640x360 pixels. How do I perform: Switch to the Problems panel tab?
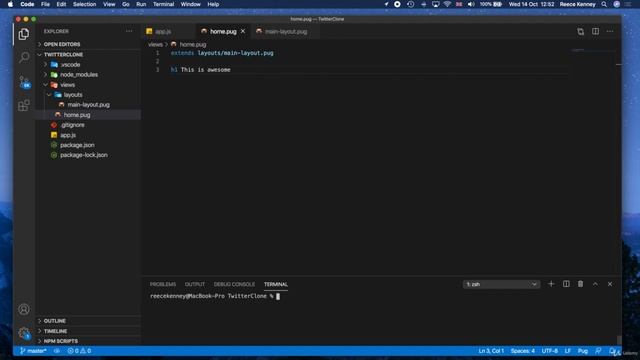coord(162,284)
